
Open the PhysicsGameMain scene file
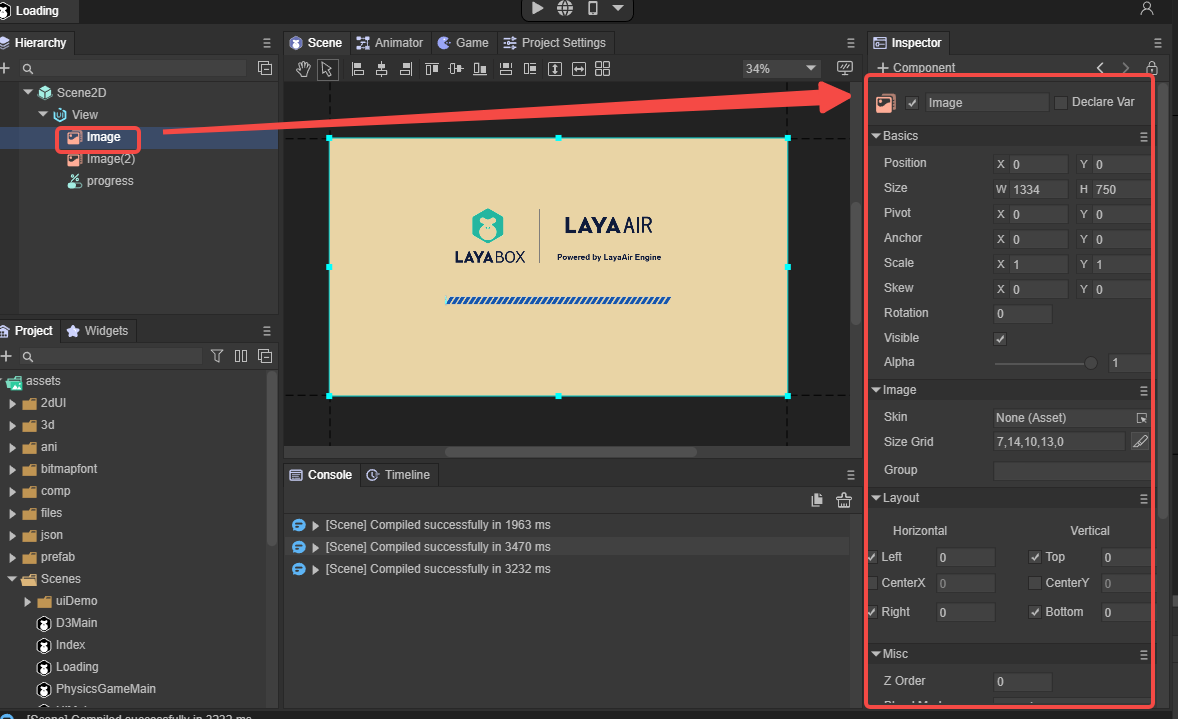click(x=105, y=690)
